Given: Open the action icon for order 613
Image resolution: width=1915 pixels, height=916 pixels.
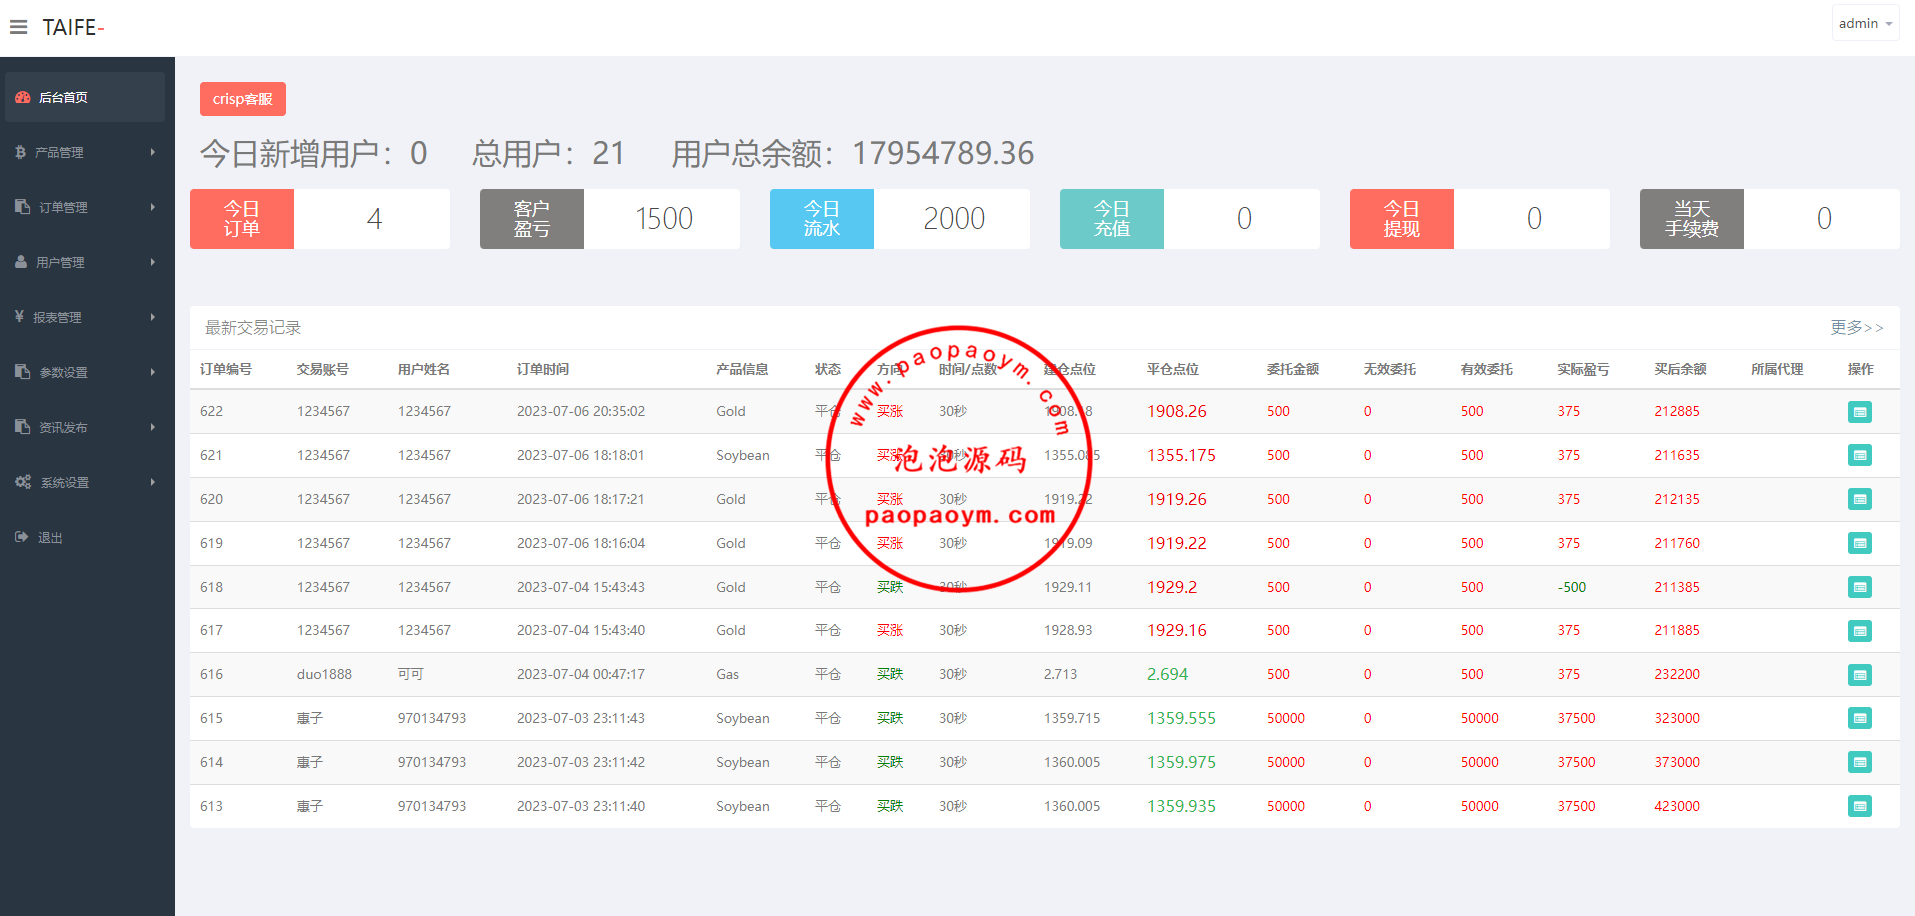Looking at the screenshot, I should 1859,806.
